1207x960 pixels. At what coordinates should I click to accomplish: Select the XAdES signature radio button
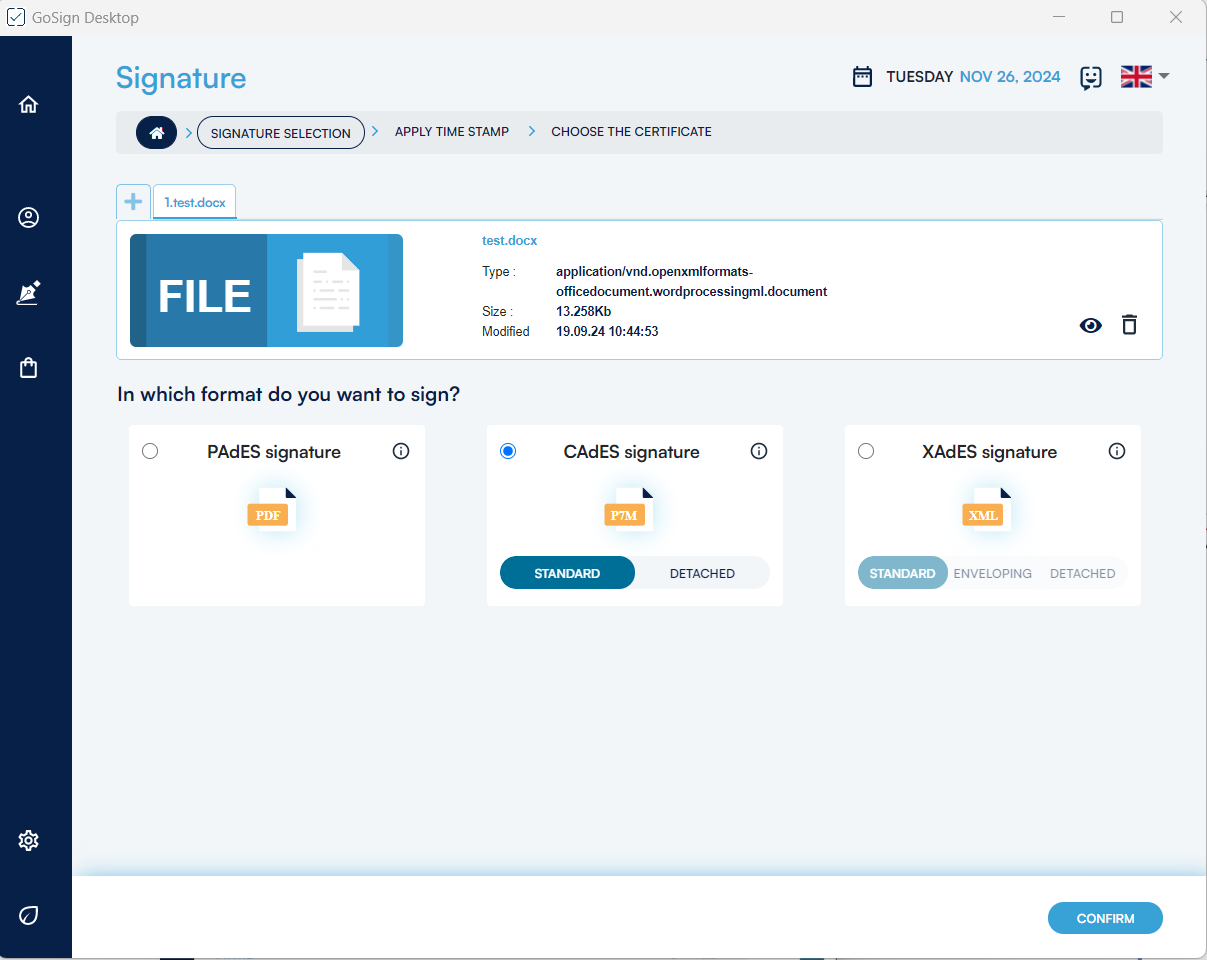tap(866, 451)
